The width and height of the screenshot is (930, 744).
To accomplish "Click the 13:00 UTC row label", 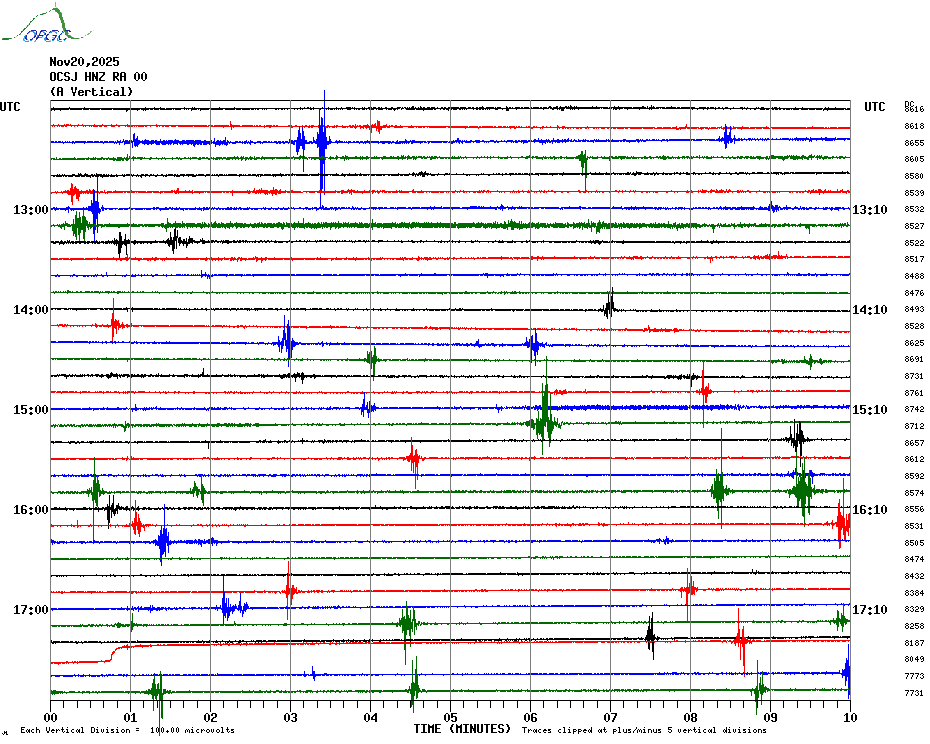I will [x=31, y=209].
